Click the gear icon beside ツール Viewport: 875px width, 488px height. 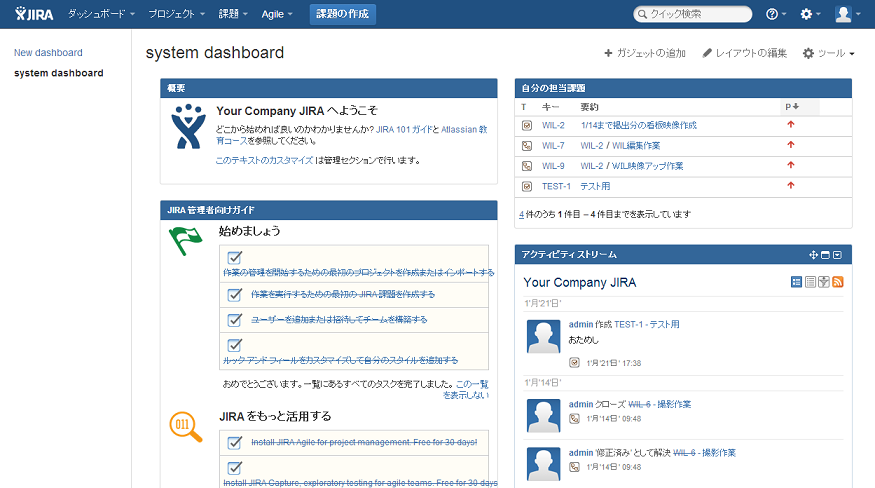coord(808,53)
